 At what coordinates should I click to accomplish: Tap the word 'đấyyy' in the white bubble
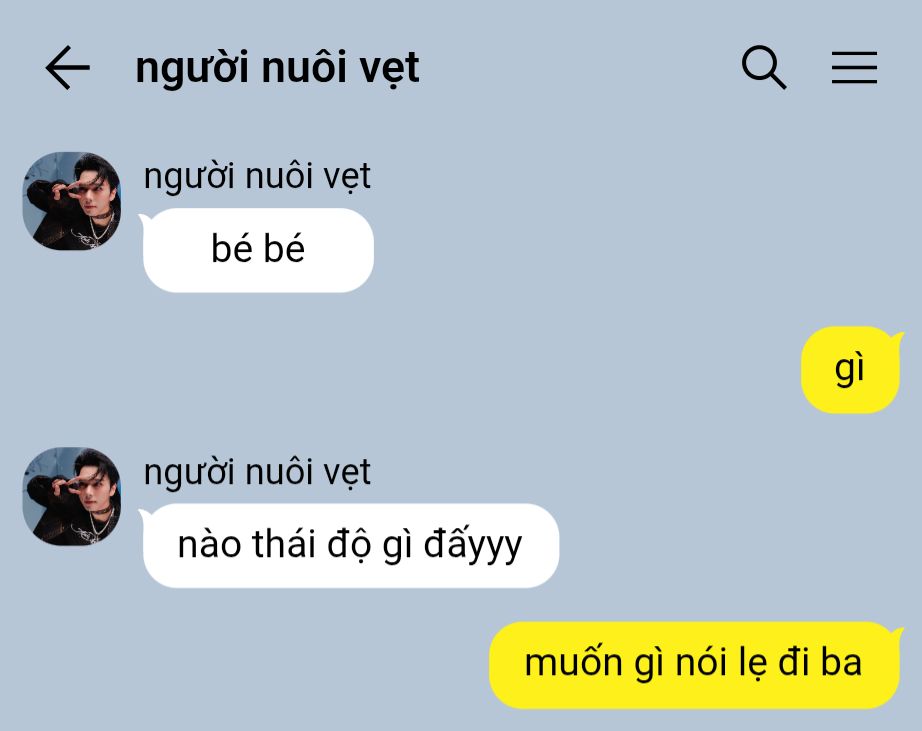point(472,545)
